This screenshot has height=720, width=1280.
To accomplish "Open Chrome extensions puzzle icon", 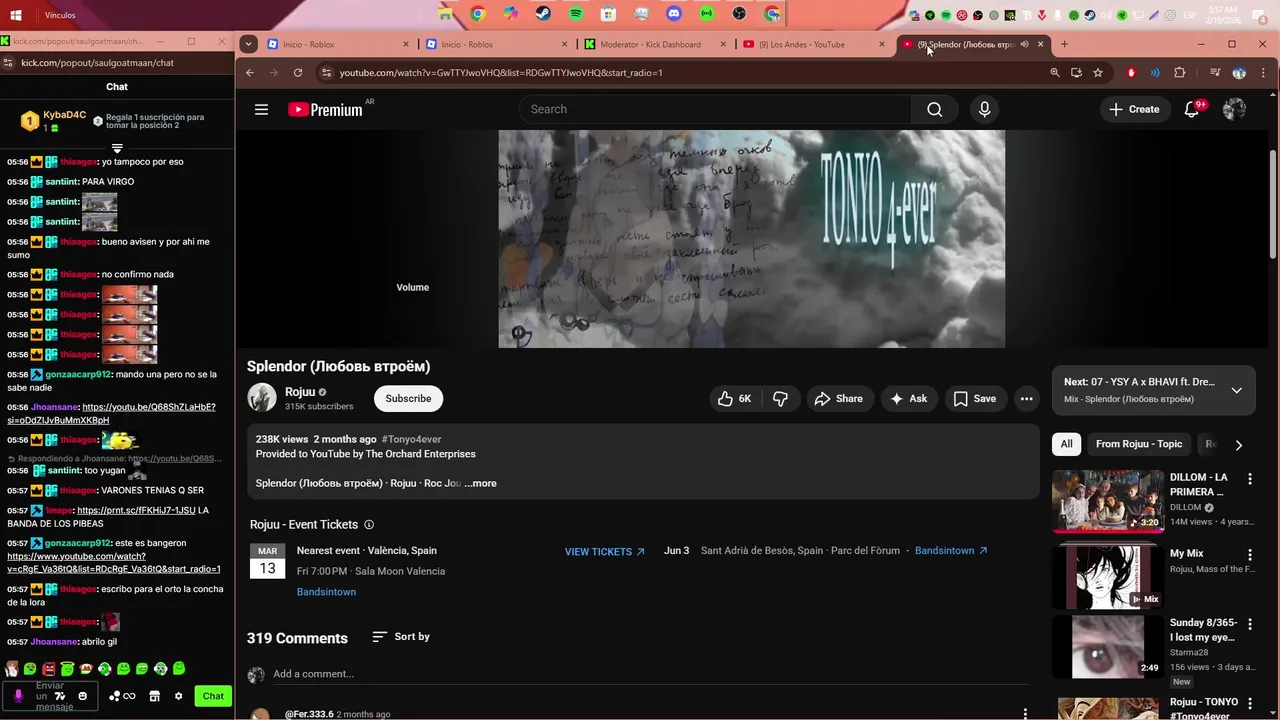I will pos(1180,72).
